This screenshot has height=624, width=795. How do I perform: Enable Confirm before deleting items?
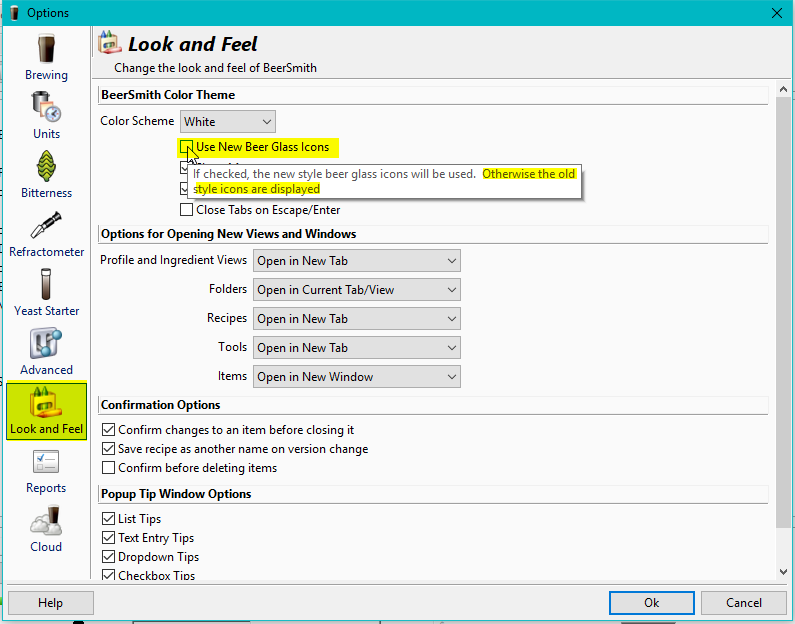tap(108, 467)
